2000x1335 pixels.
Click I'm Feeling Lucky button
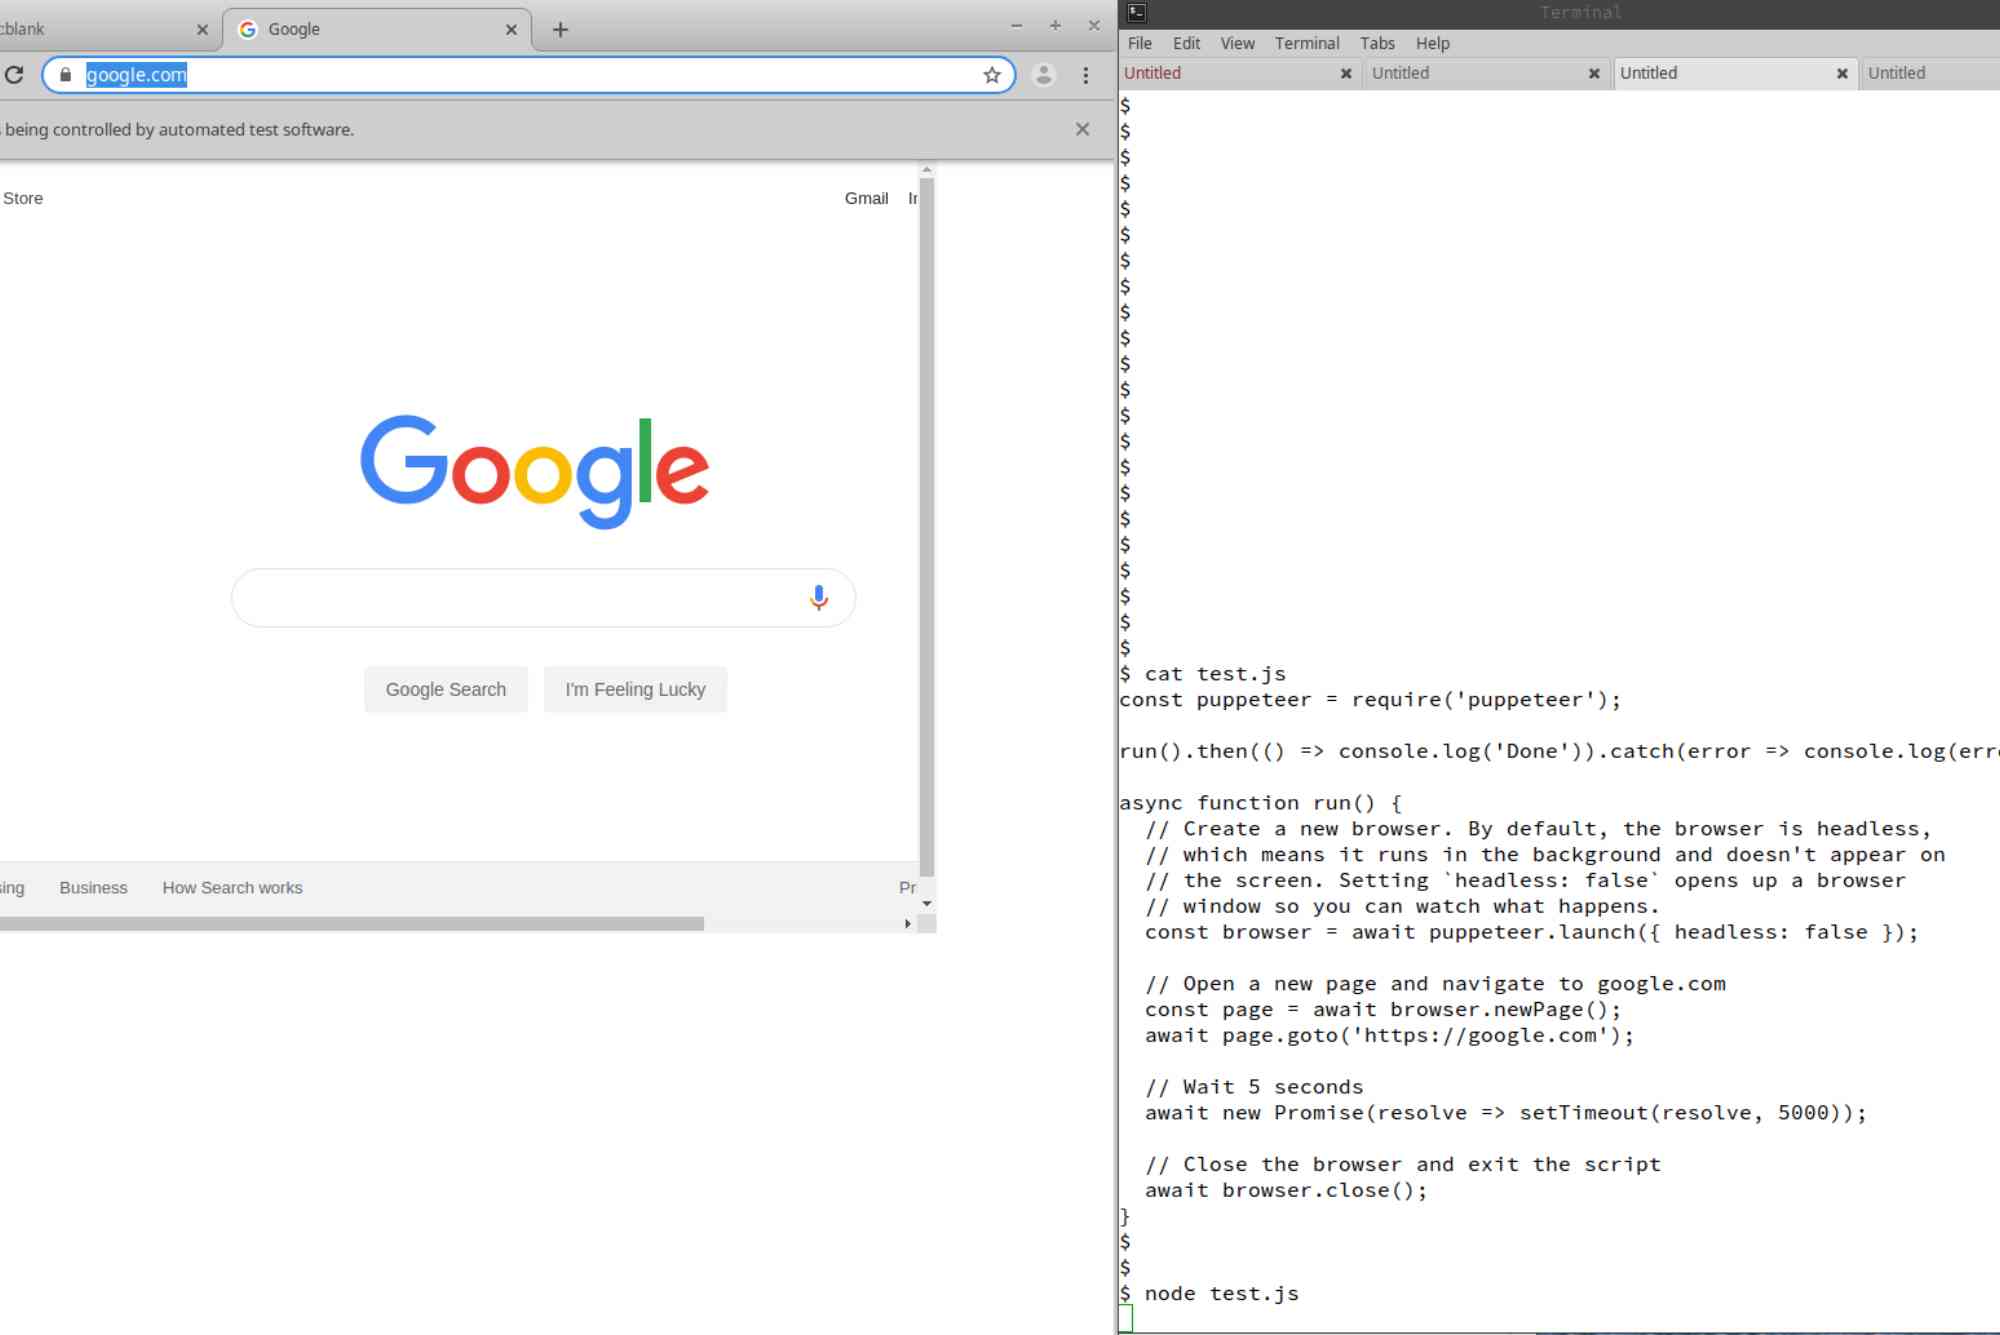(x=635, y=689)
